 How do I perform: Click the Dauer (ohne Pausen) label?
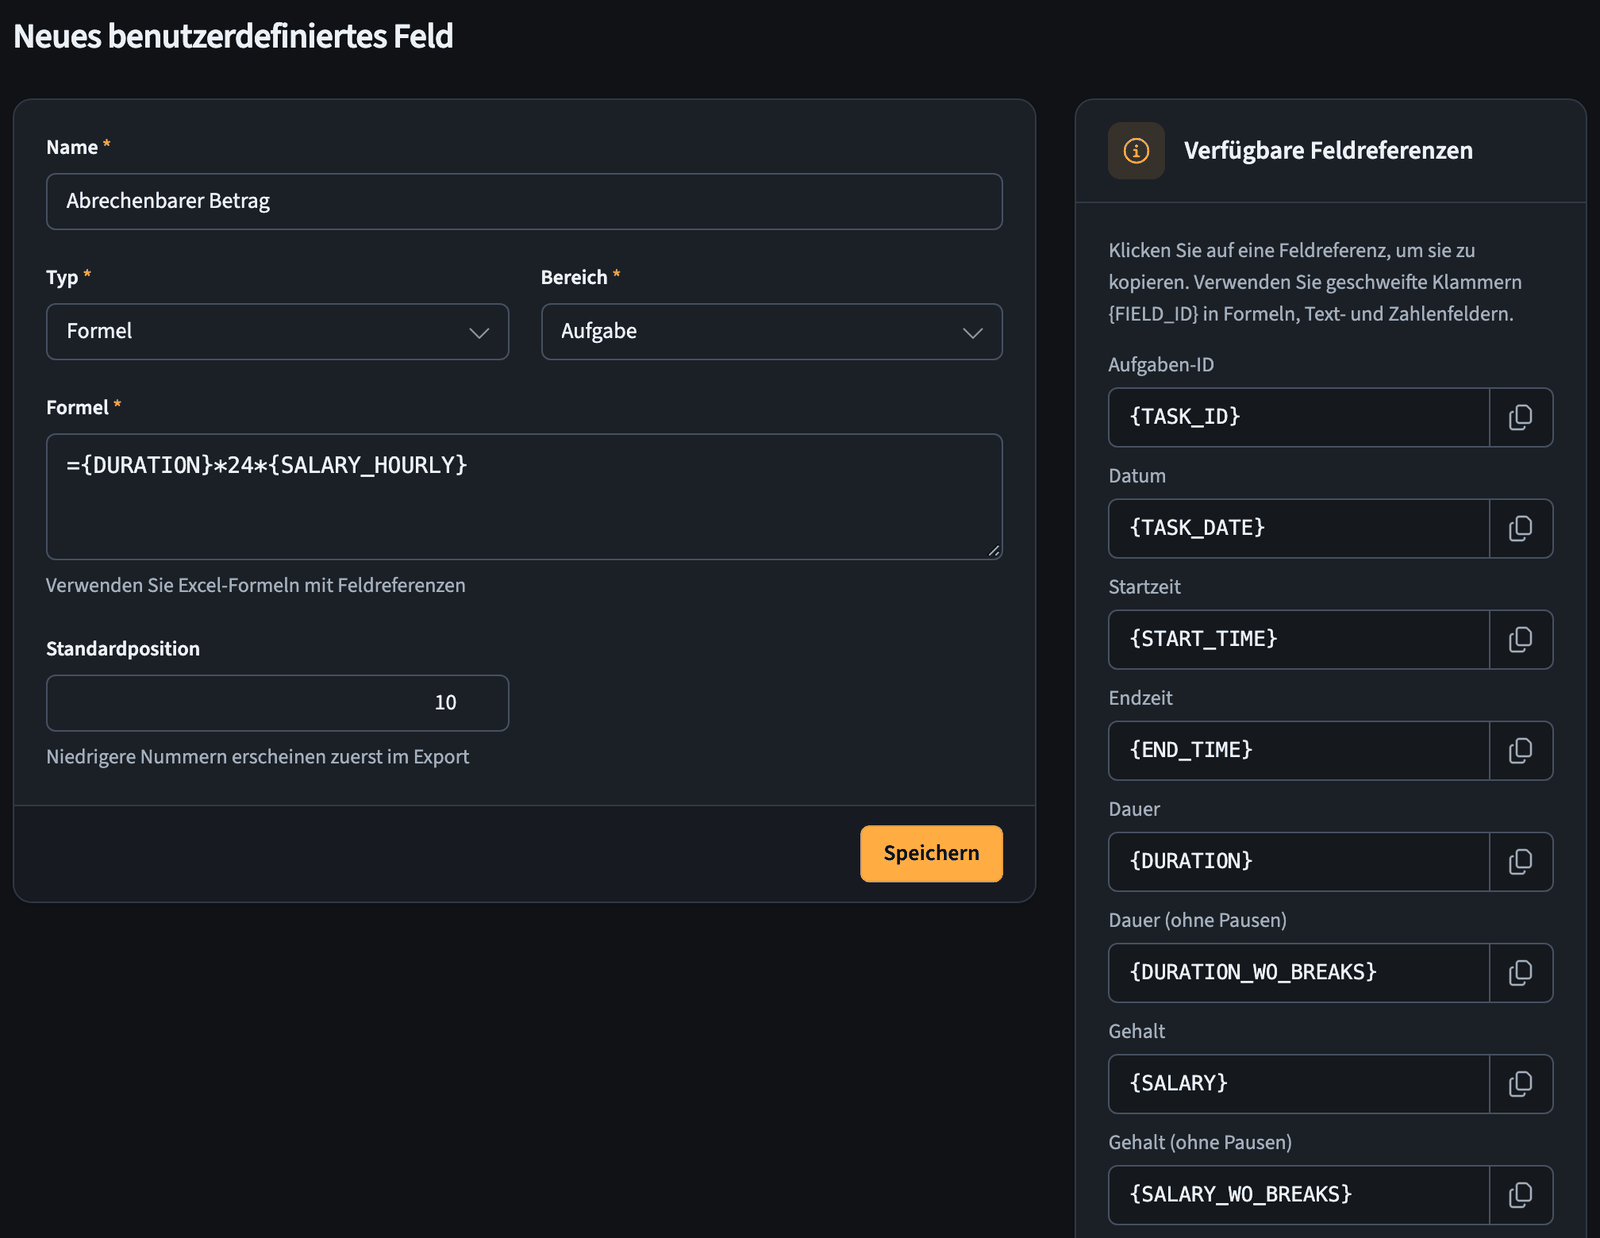[x=1197, y=920]
